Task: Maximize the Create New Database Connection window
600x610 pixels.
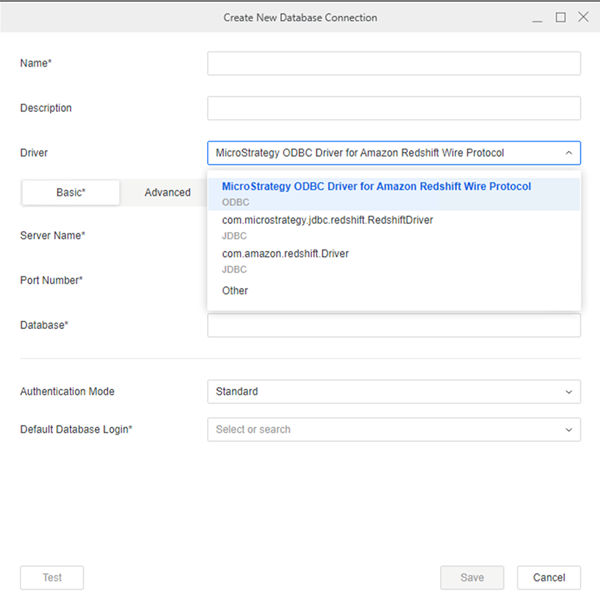Action: (x=560, y=18)
